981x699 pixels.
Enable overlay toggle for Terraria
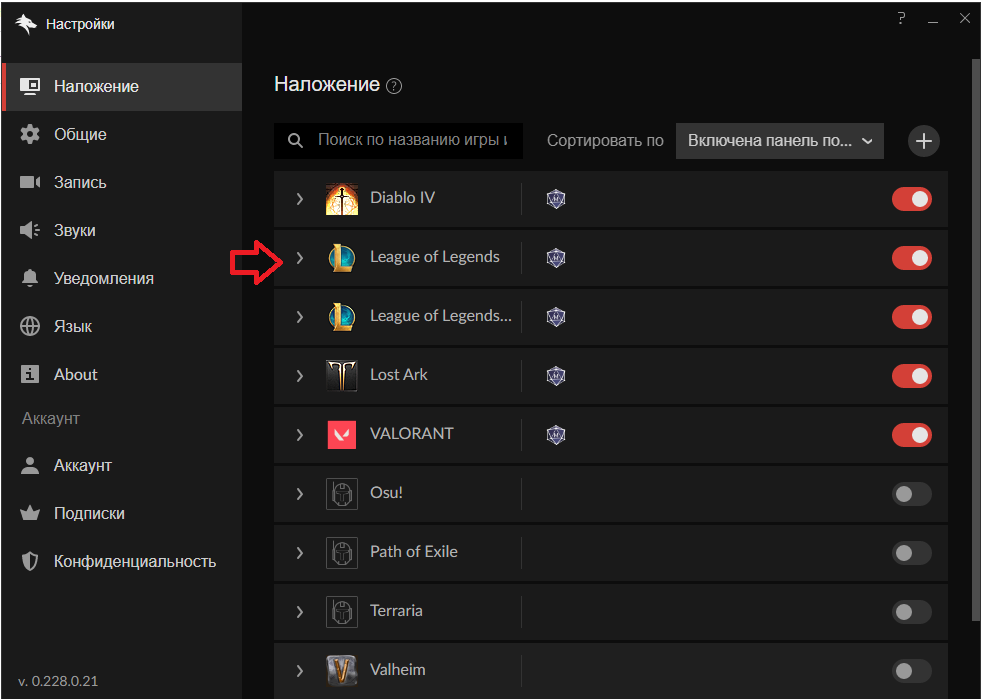click(x=912, y=612)
